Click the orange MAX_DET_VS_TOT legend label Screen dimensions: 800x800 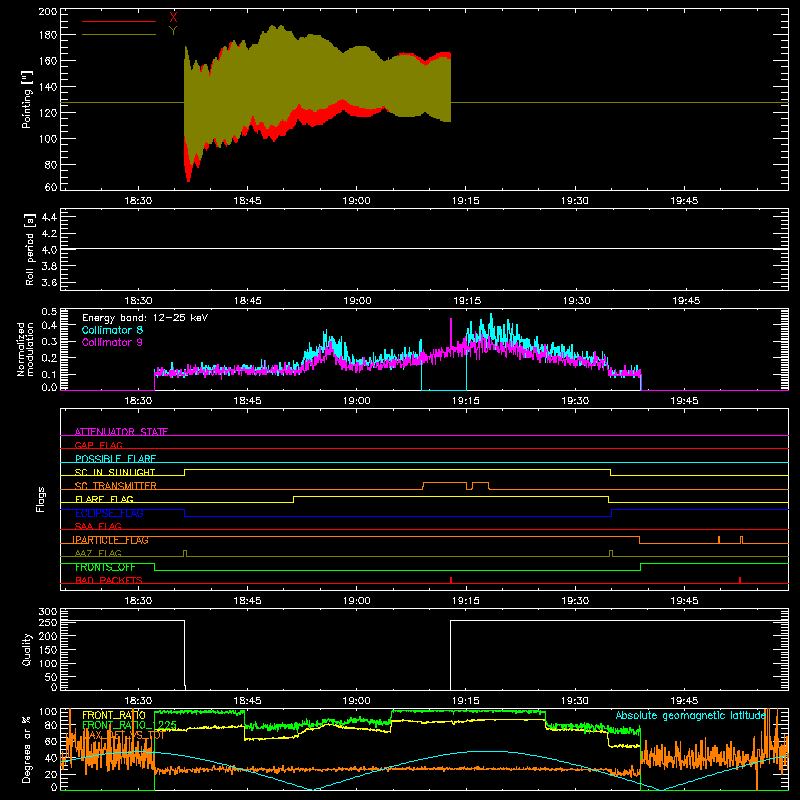coord(122,735)
